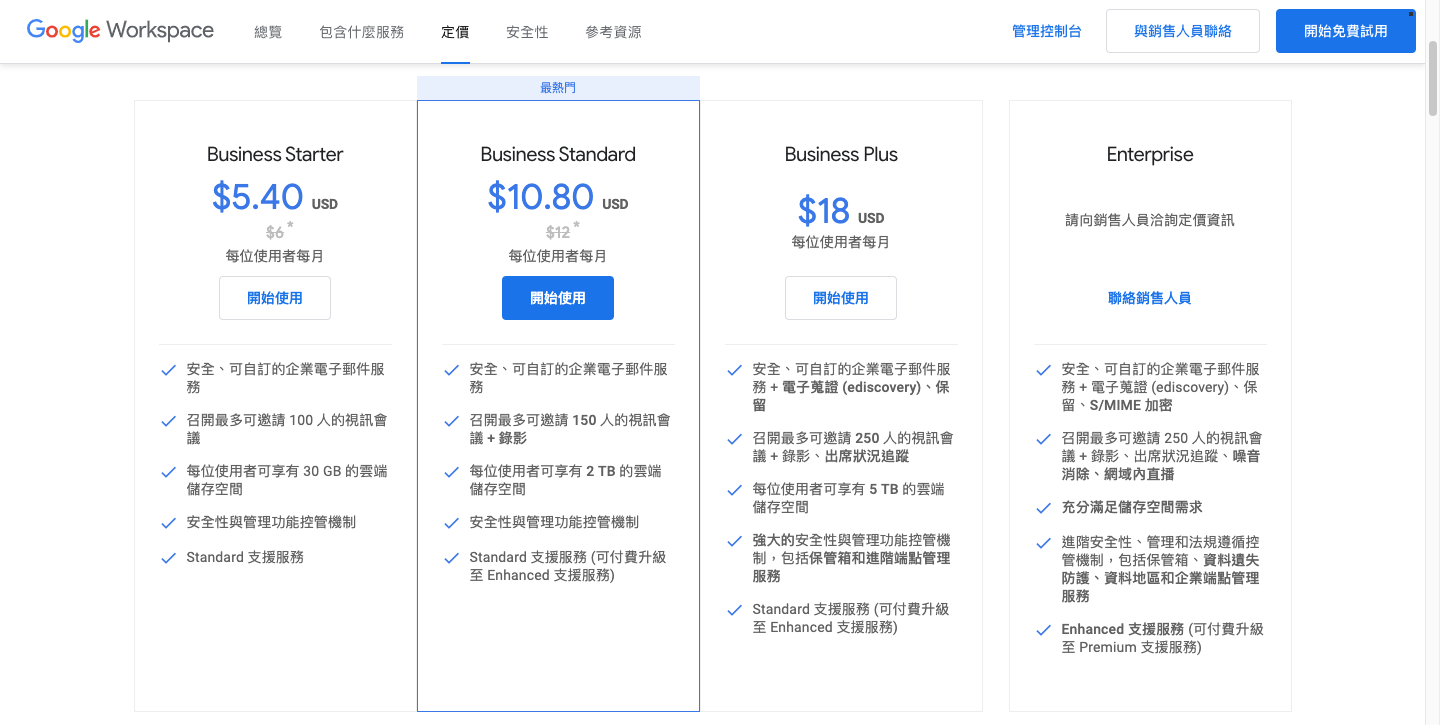Open the 管理控制台 link
Viewport: 1440px width, 725px height.
pyautogui.click(x=1047, y=31)
